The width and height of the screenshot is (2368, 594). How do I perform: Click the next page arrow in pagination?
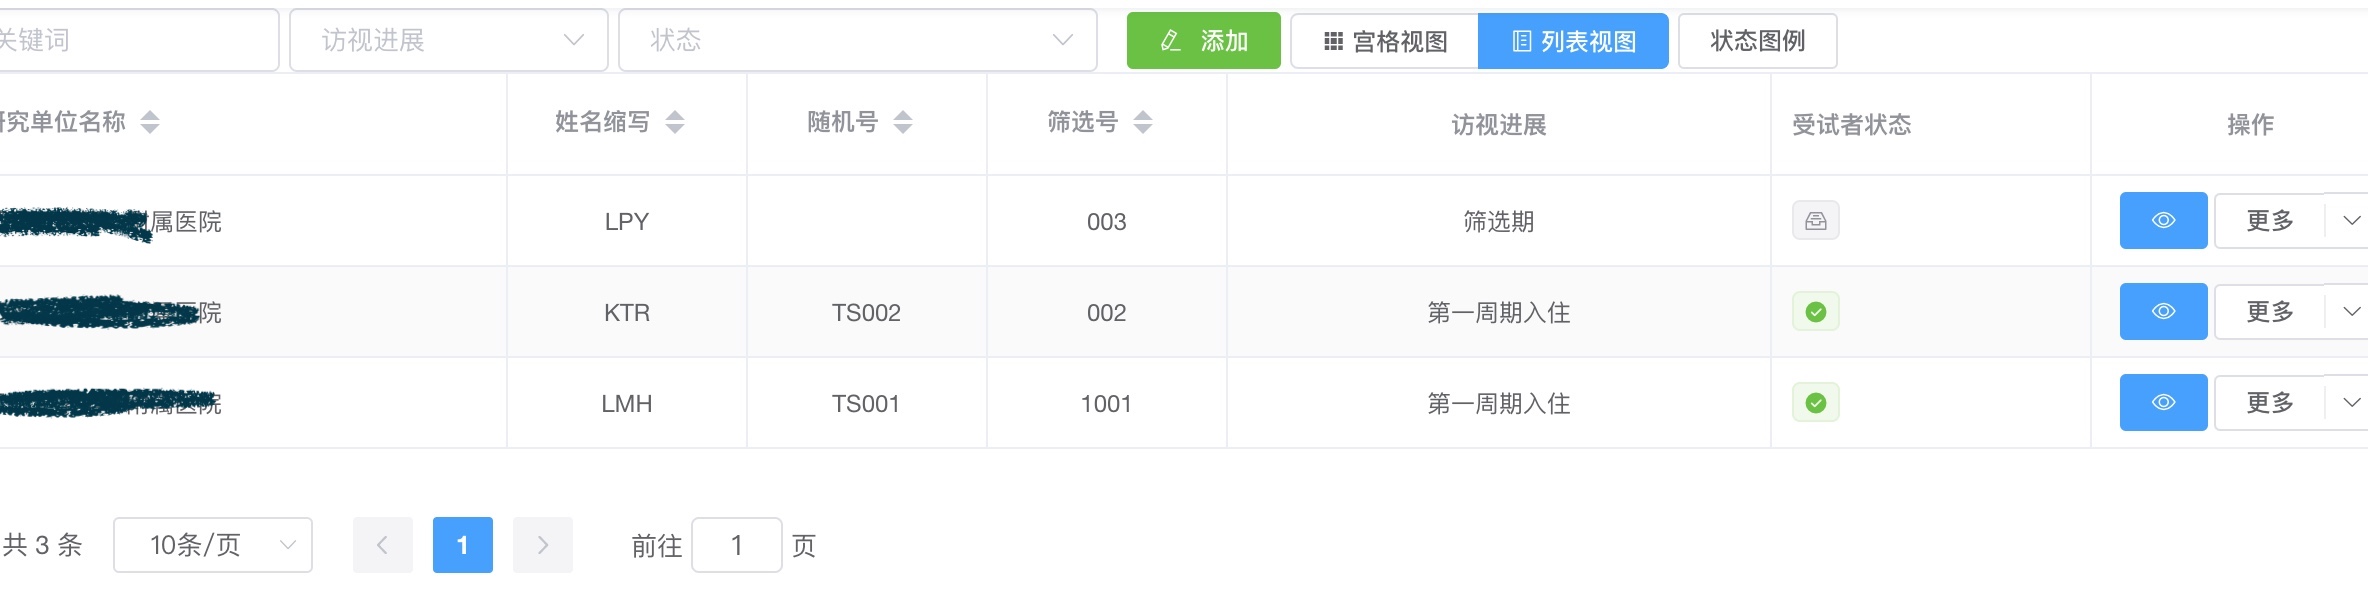(543, 545)
